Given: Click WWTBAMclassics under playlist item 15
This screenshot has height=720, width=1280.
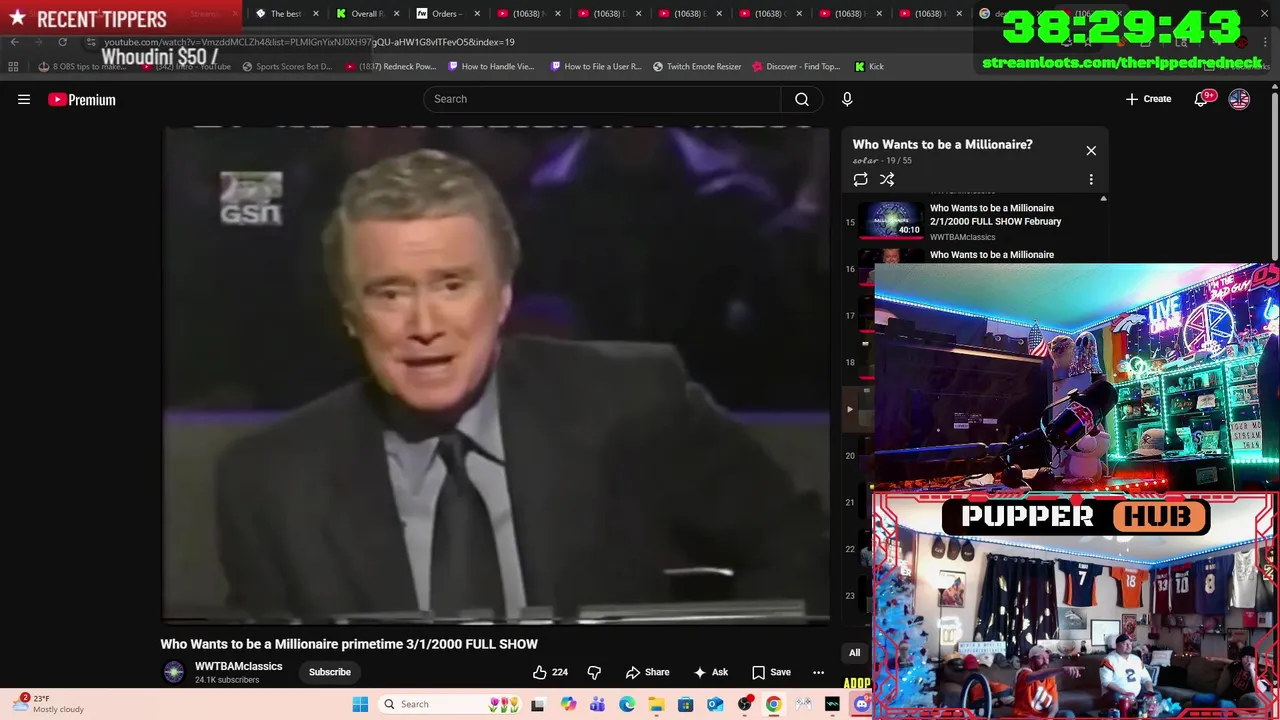Looking at the screenshot, I should pyautogui.click(x=962, y=237).
